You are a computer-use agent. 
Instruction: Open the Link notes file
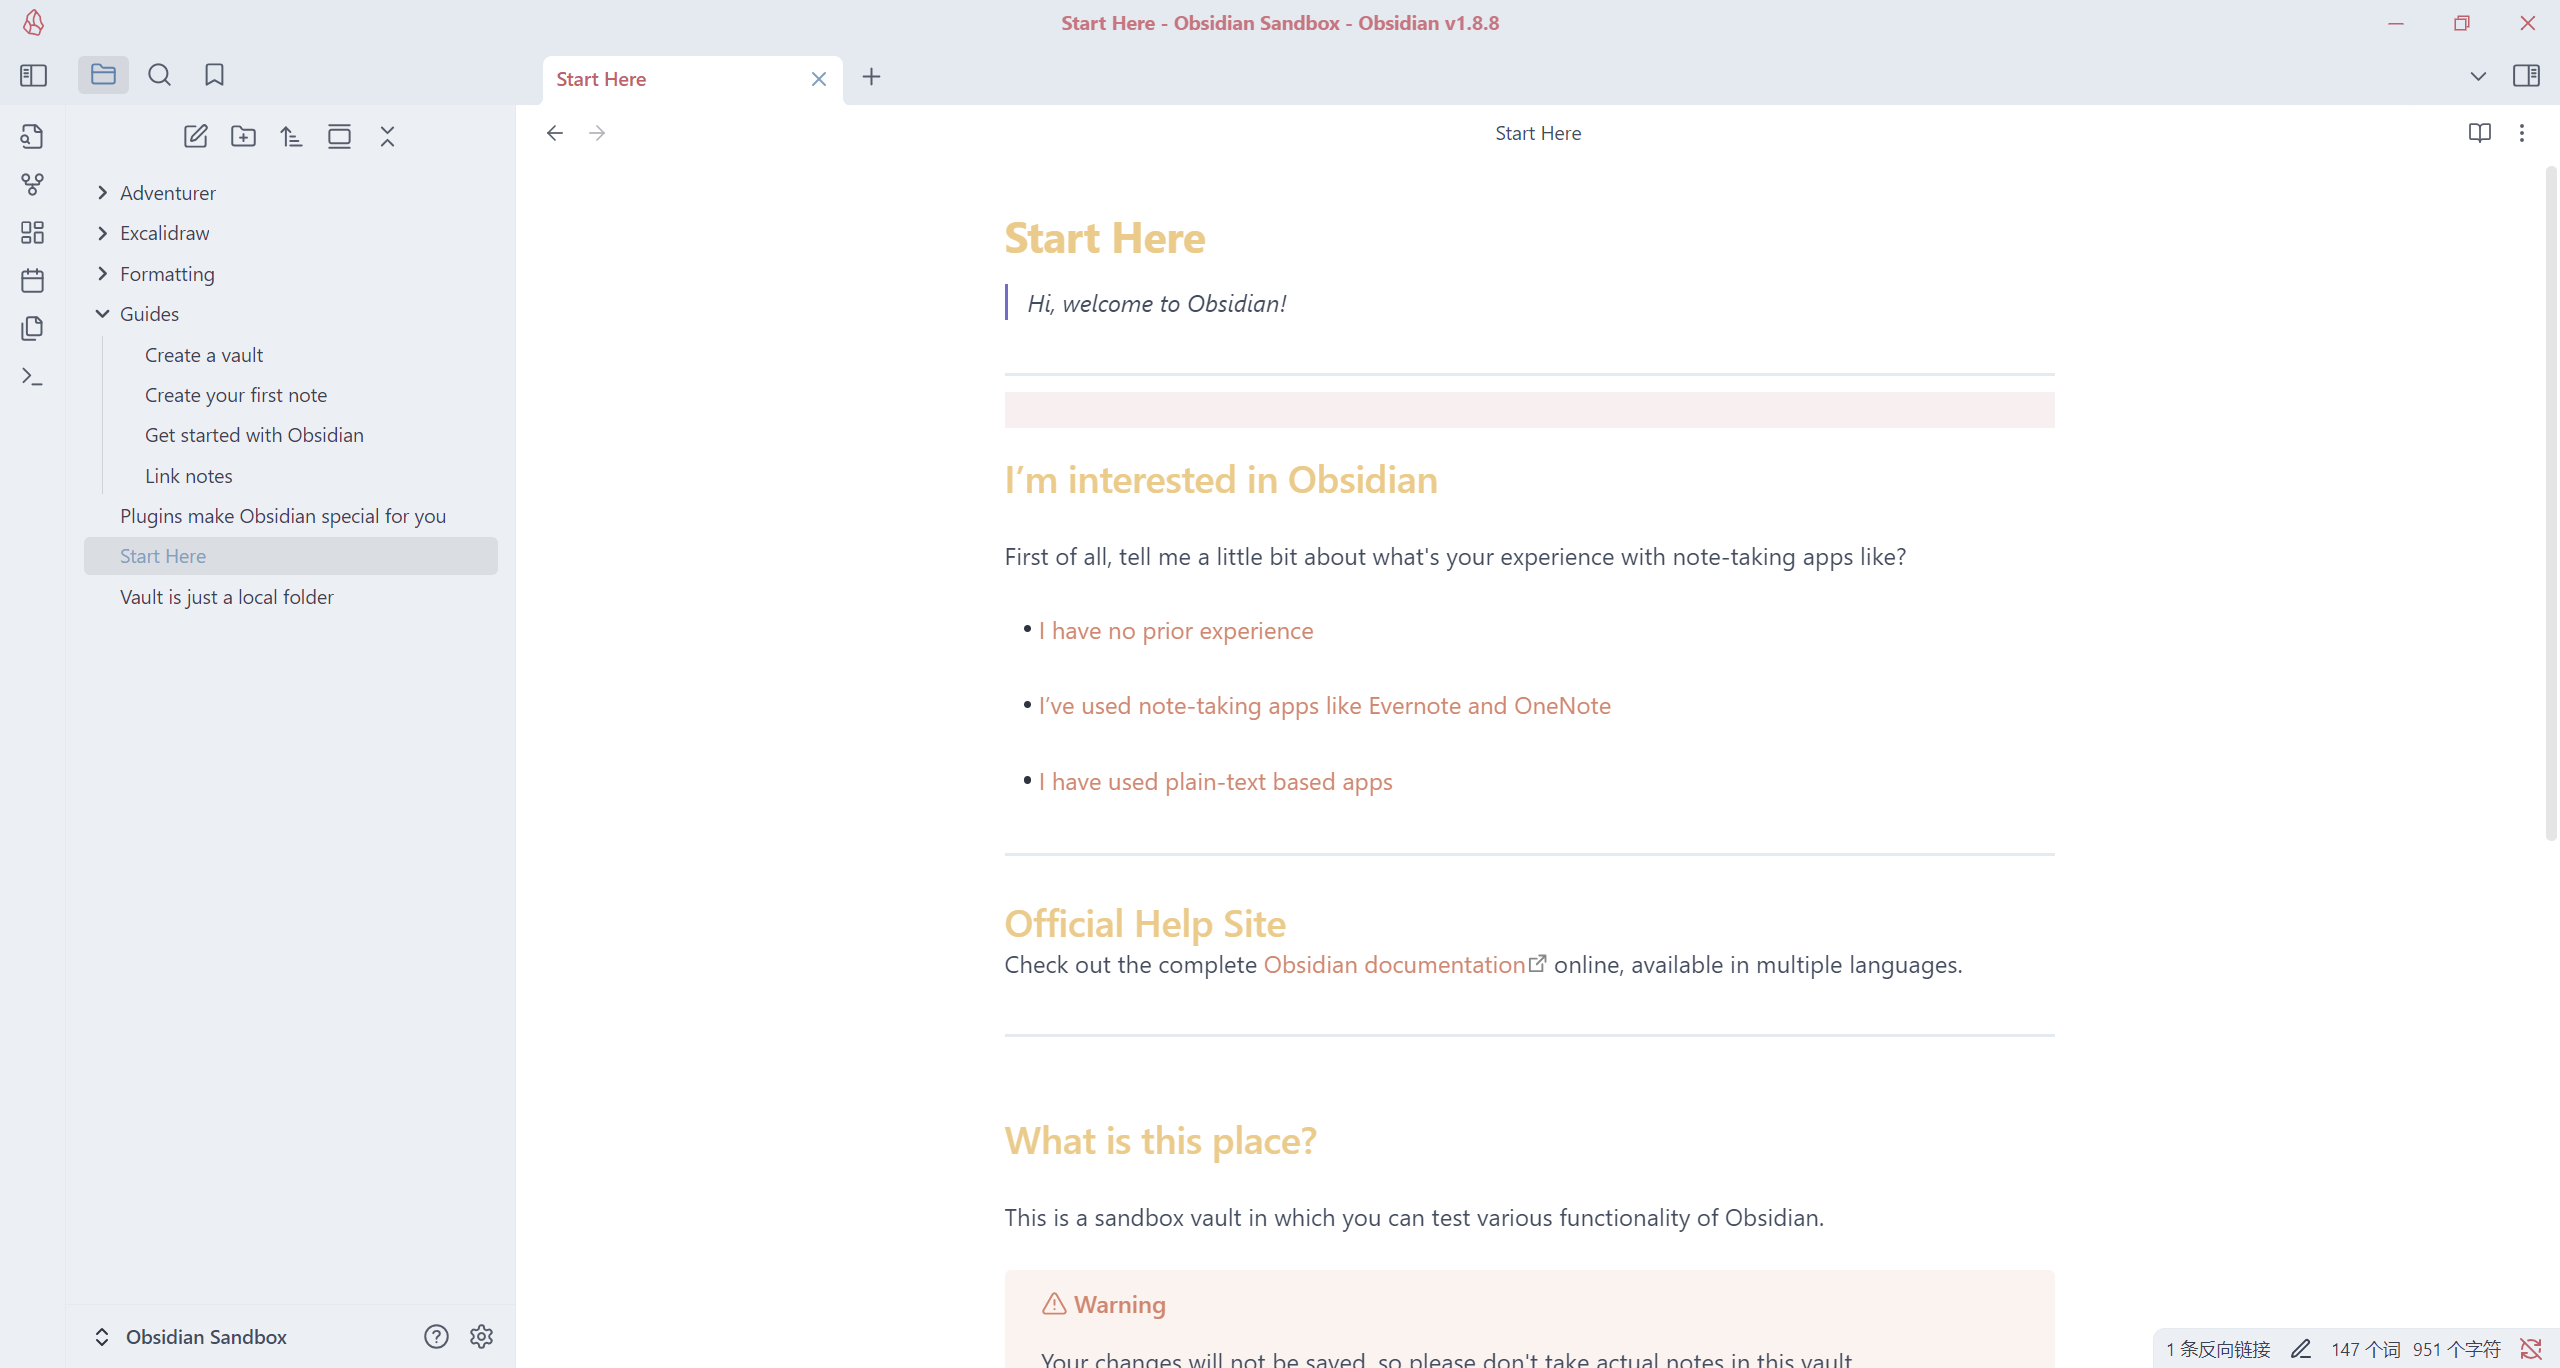[x=189, y=476]
